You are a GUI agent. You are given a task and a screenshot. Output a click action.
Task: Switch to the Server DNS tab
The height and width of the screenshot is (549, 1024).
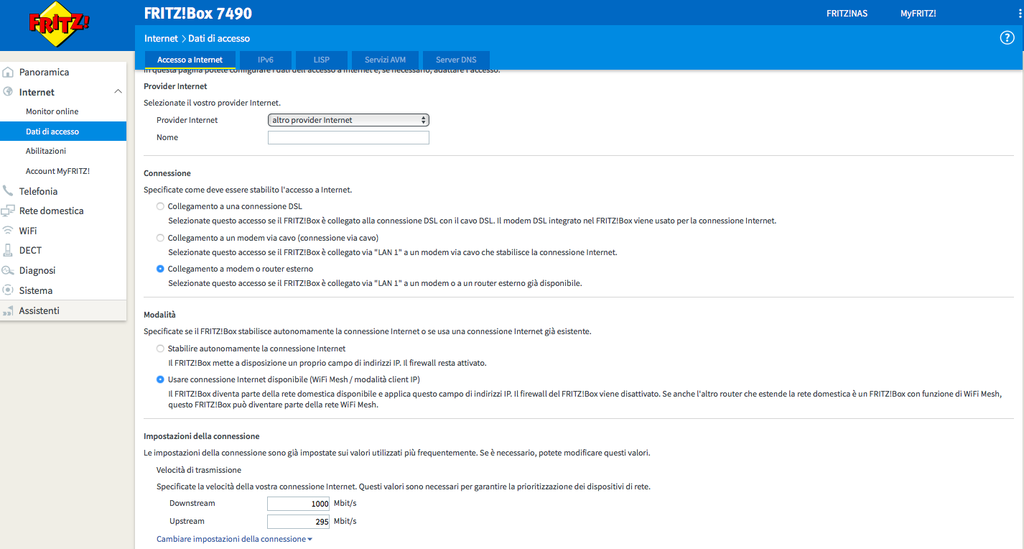click(x=456, y=59)
